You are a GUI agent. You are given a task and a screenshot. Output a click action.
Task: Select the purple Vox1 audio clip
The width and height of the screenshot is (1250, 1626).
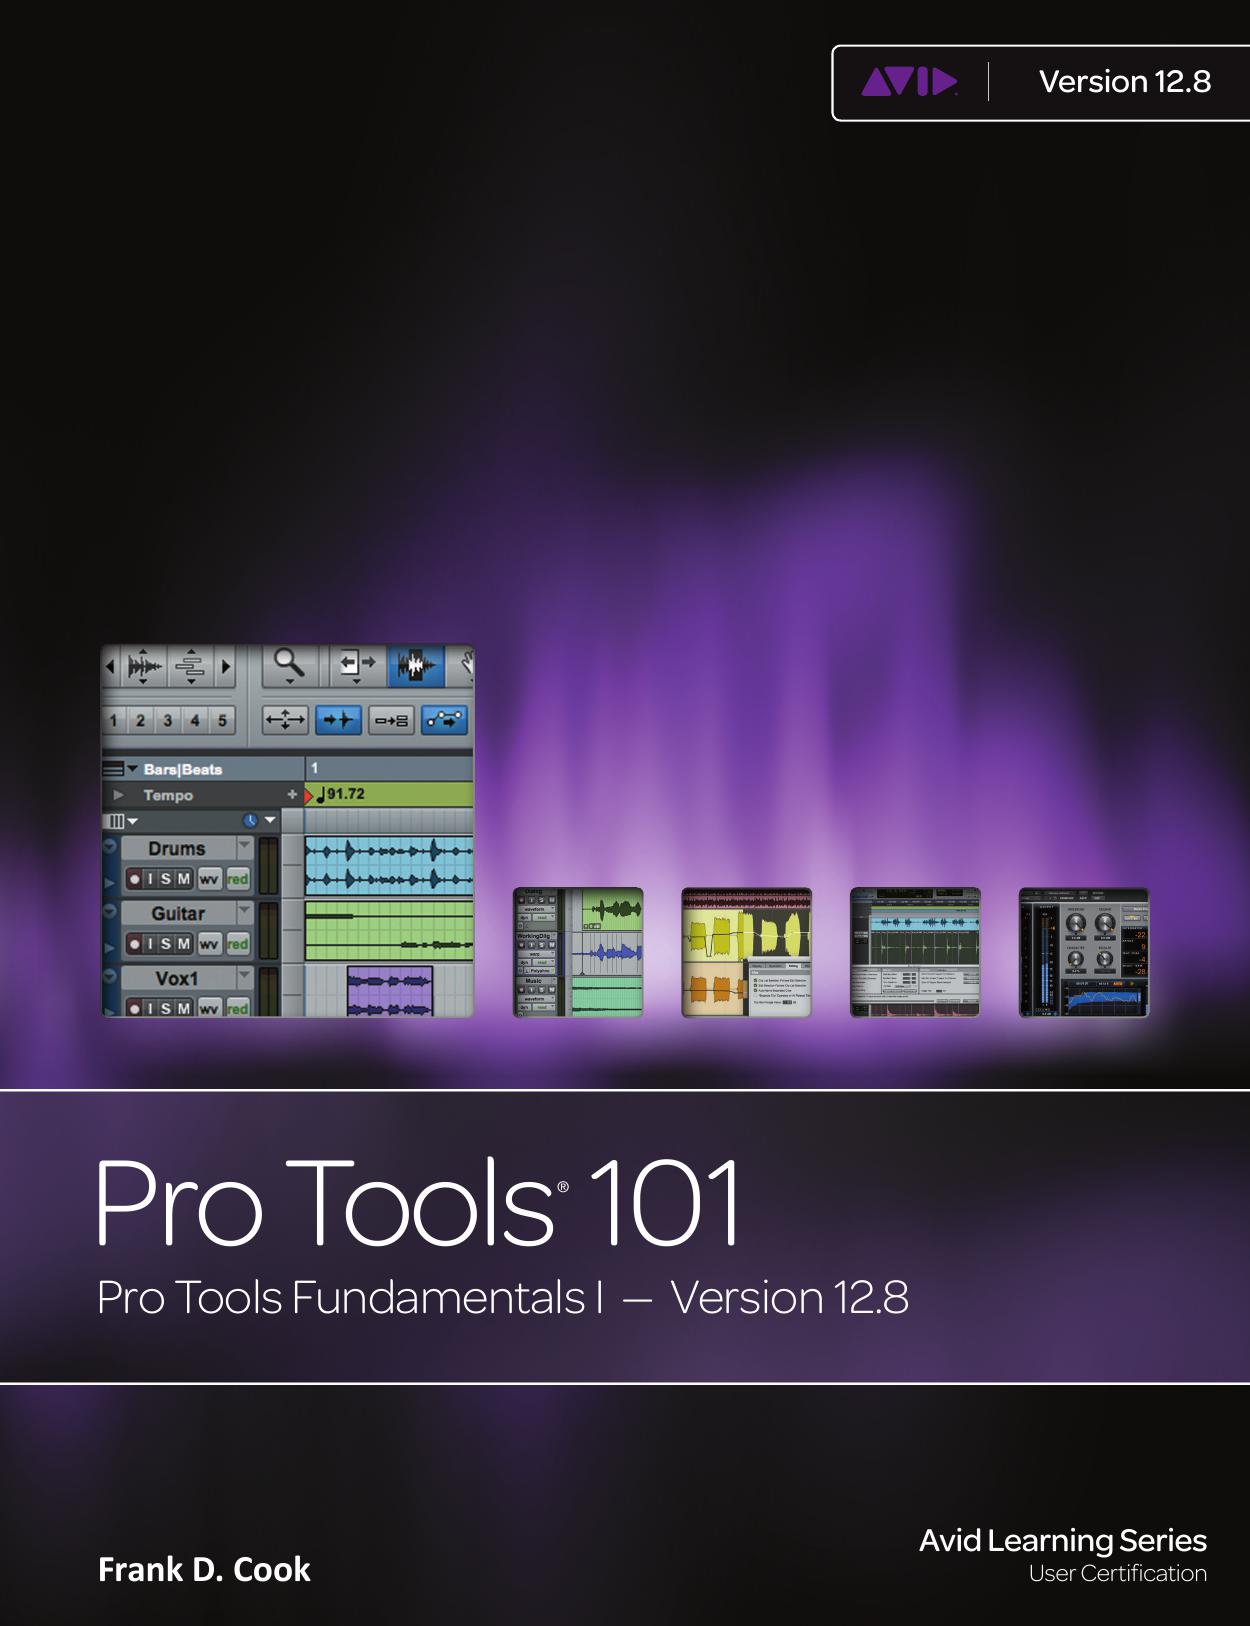click(390, 992)
